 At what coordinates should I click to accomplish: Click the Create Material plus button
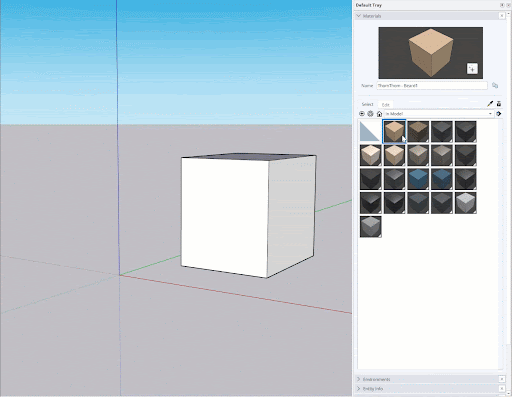[x=472, y=69]
